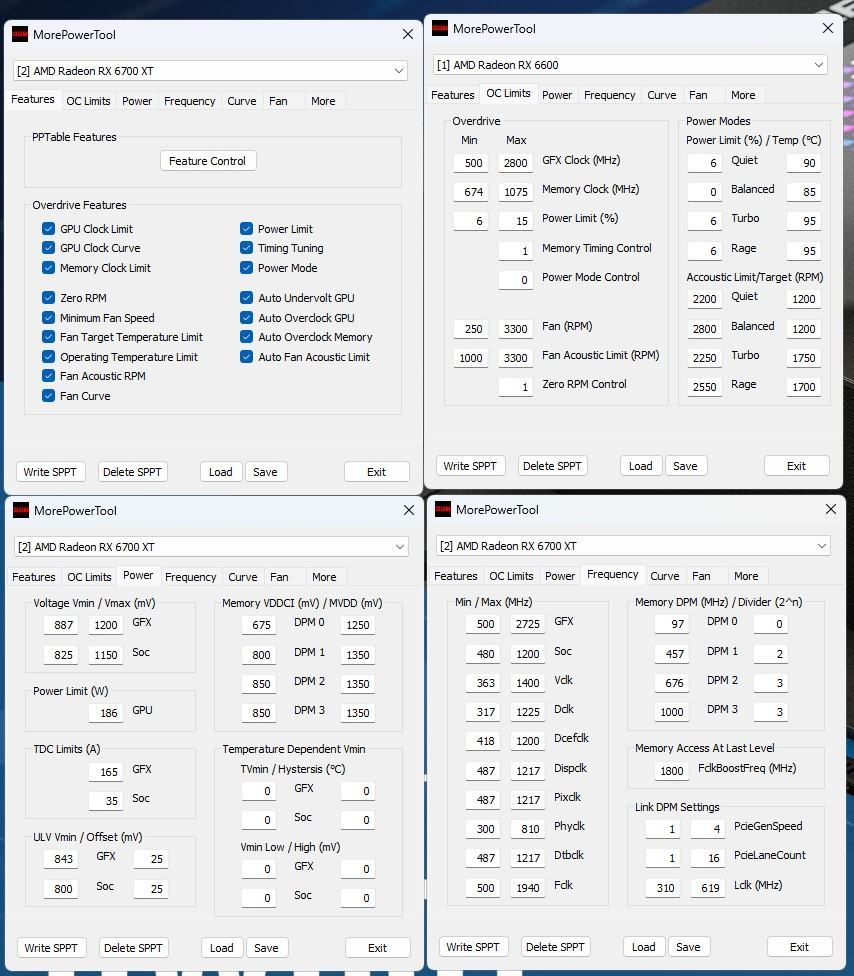
Task: Uncheck Auto Fan Acoustic Limit
Action: (246, 357)
